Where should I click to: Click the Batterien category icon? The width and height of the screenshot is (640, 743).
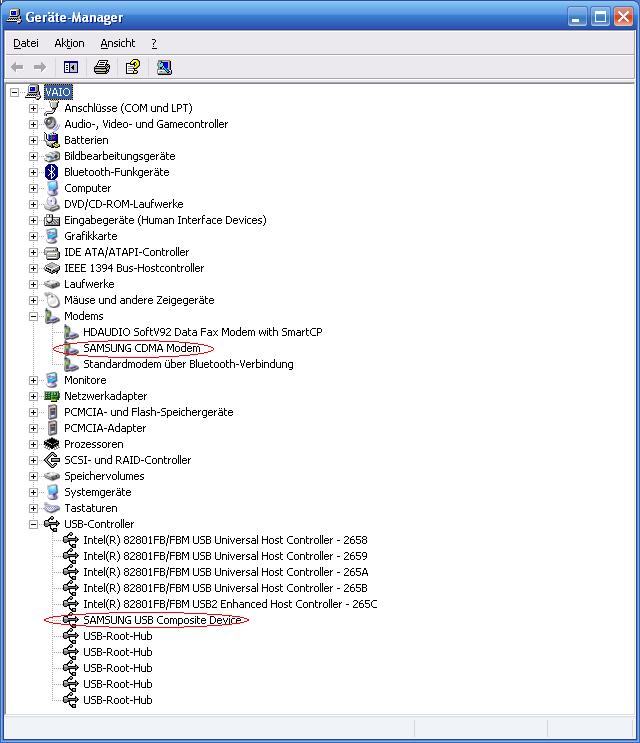(x=52, y=140)
